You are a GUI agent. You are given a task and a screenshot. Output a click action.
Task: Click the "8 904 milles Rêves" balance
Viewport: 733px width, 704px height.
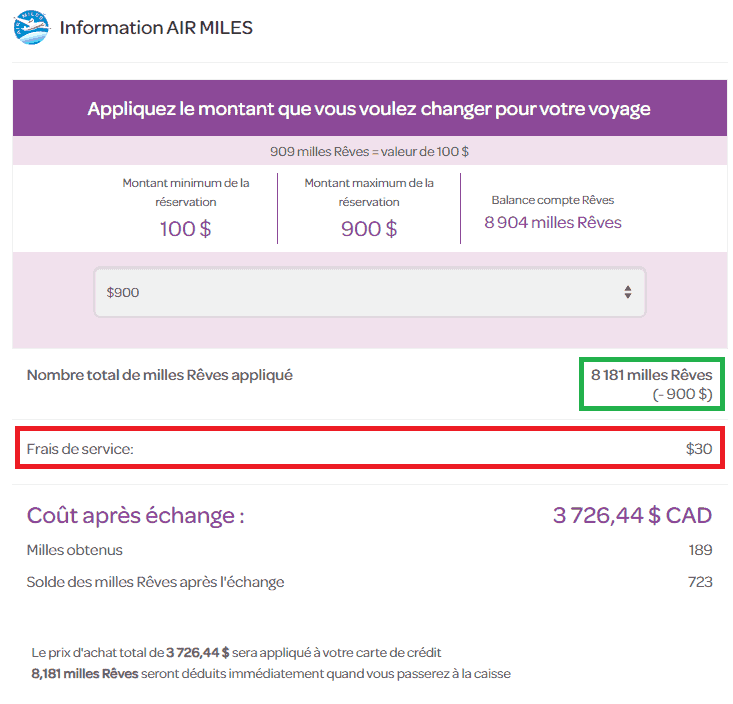(553, 222)
